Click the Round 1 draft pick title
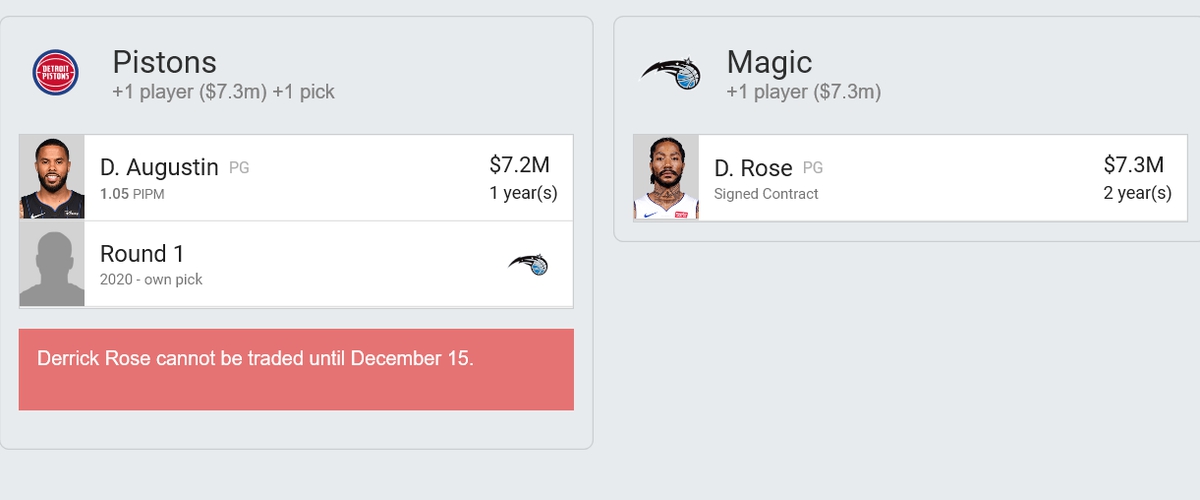The height and width of the screenshot is (500, 1200). click(x=142, y=253)
